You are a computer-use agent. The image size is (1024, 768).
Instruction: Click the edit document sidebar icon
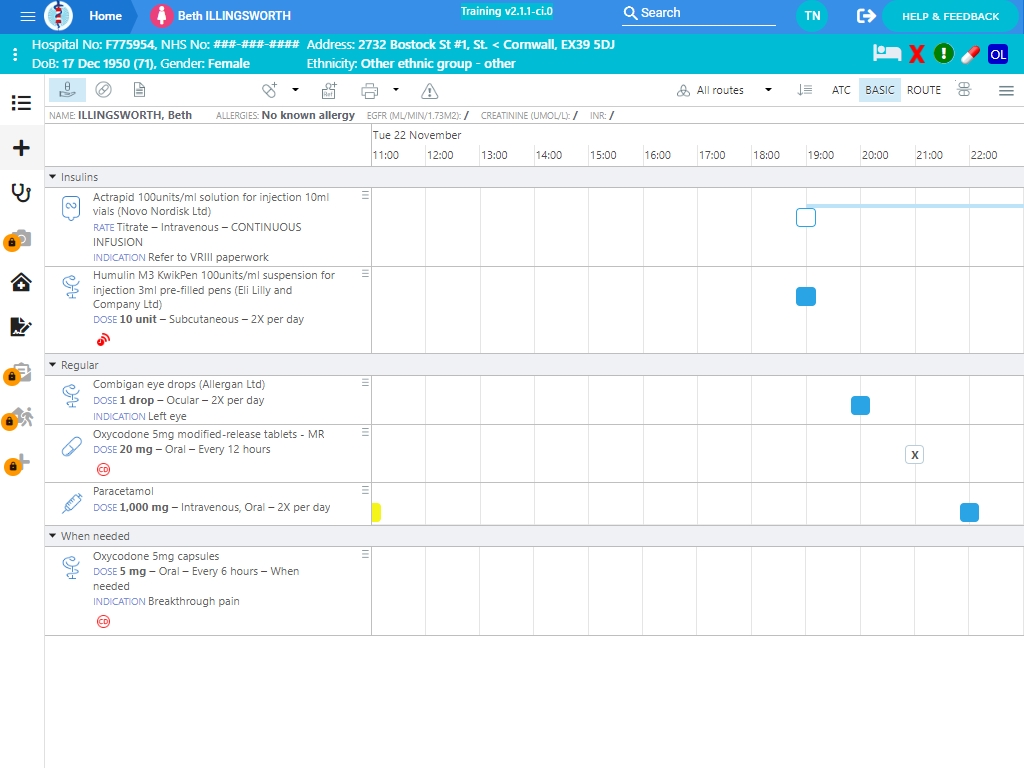click(21, 327)
